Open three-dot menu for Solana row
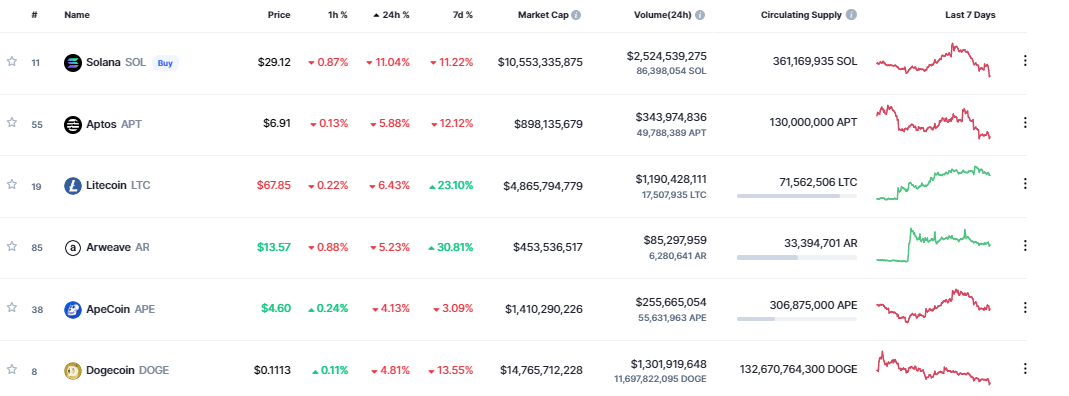Image resolution: width=1069 pixels, height=396 pixels. tap(1025, 61)
